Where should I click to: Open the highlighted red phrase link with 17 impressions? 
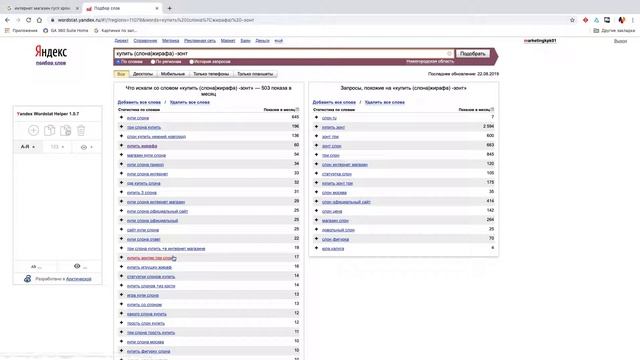(150, 258)
